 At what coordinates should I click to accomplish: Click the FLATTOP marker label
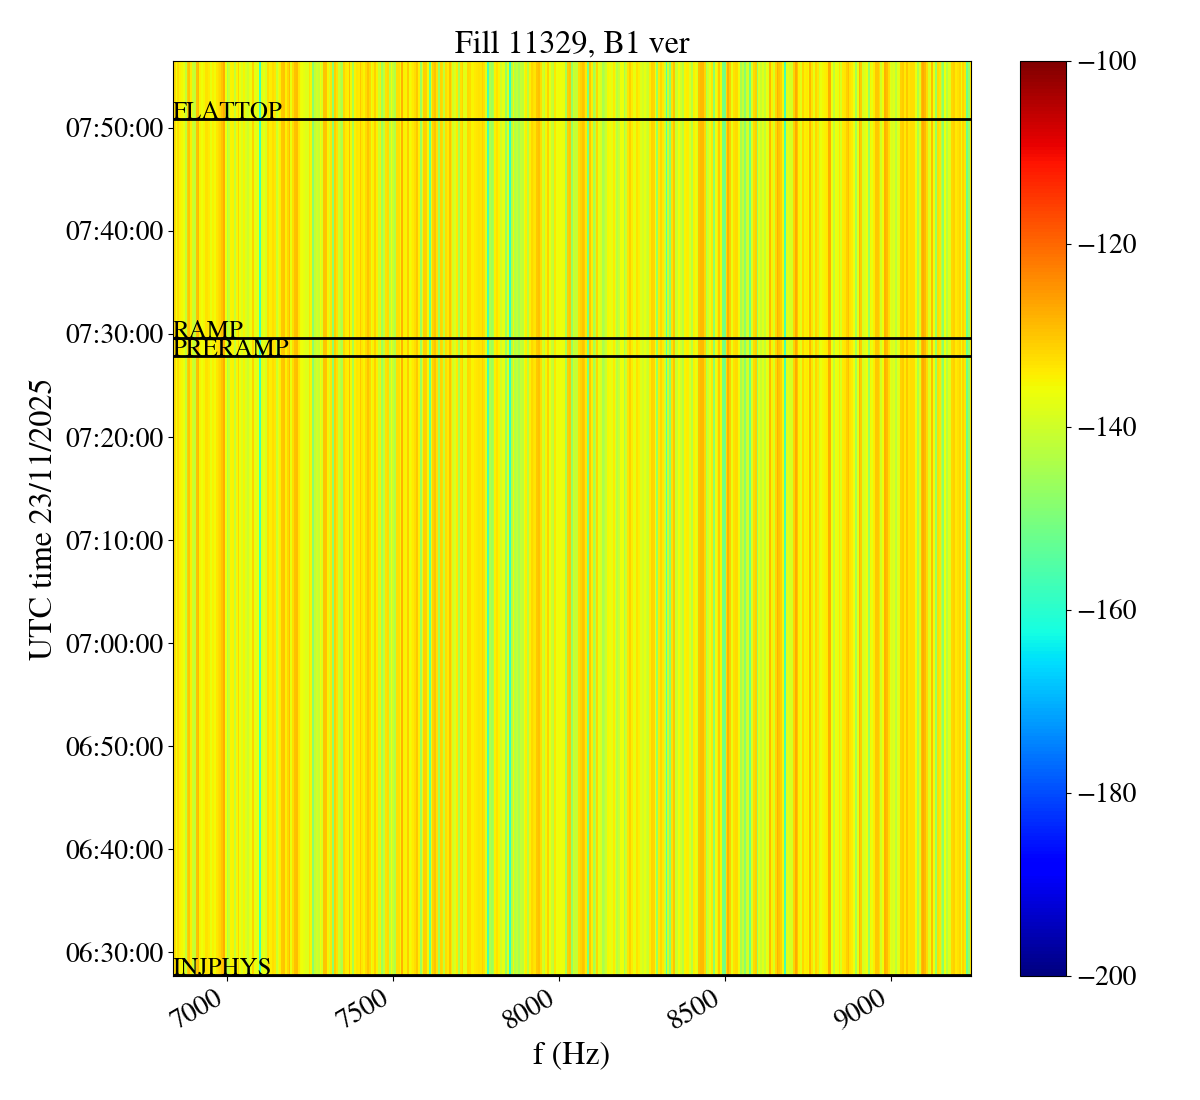click(x=227, y=111)
